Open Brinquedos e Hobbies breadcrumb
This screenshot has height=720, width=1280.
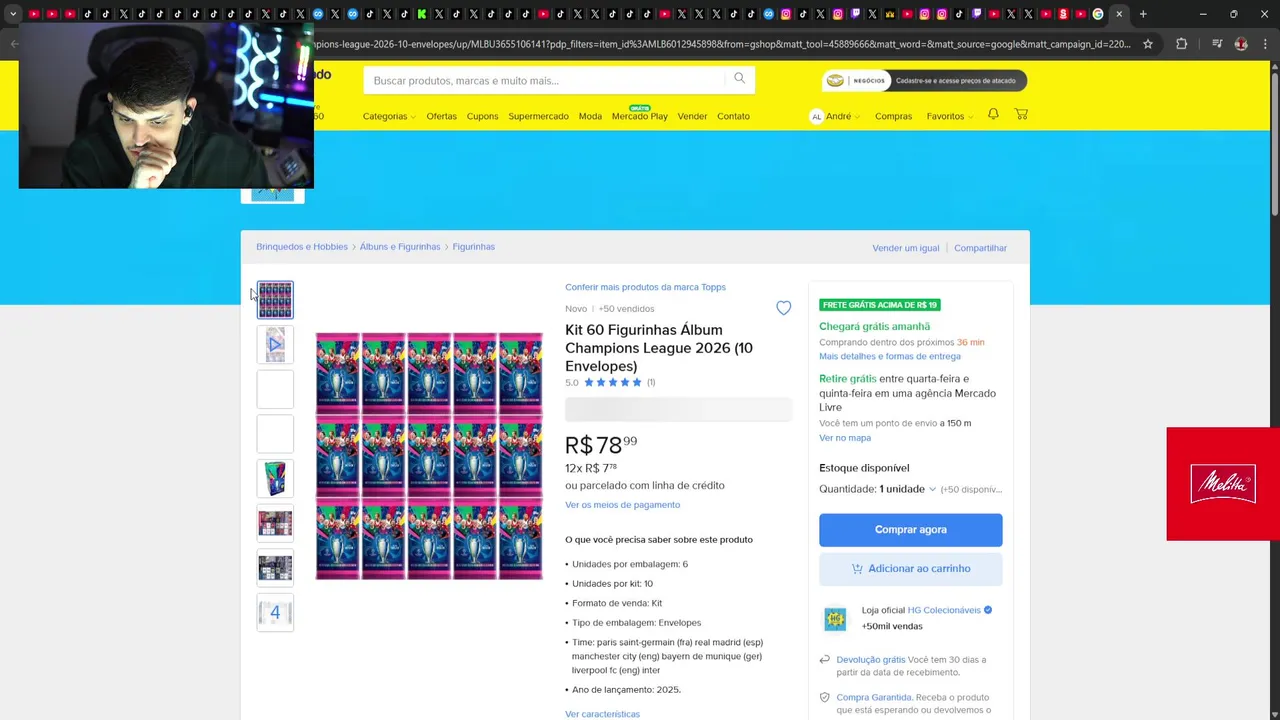click(302, 247)
